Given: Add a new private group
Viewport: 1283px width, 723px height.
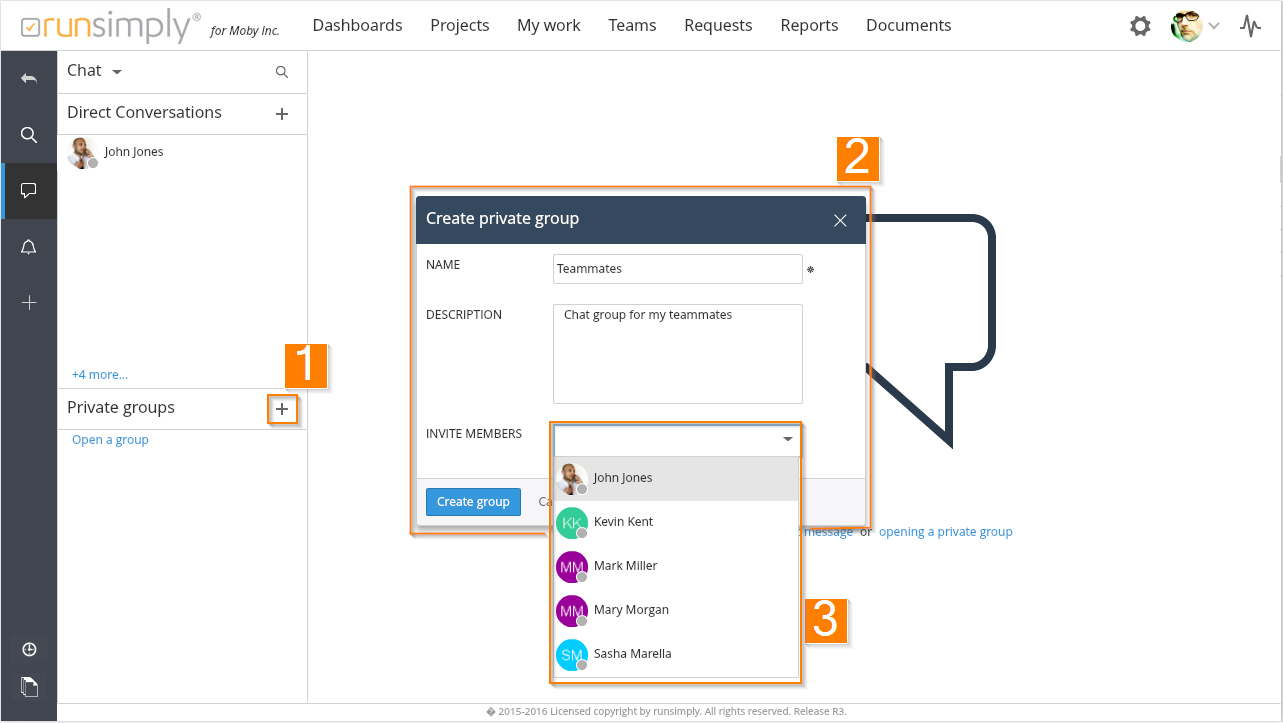Looking at the screenshot, I should [282, 409].
